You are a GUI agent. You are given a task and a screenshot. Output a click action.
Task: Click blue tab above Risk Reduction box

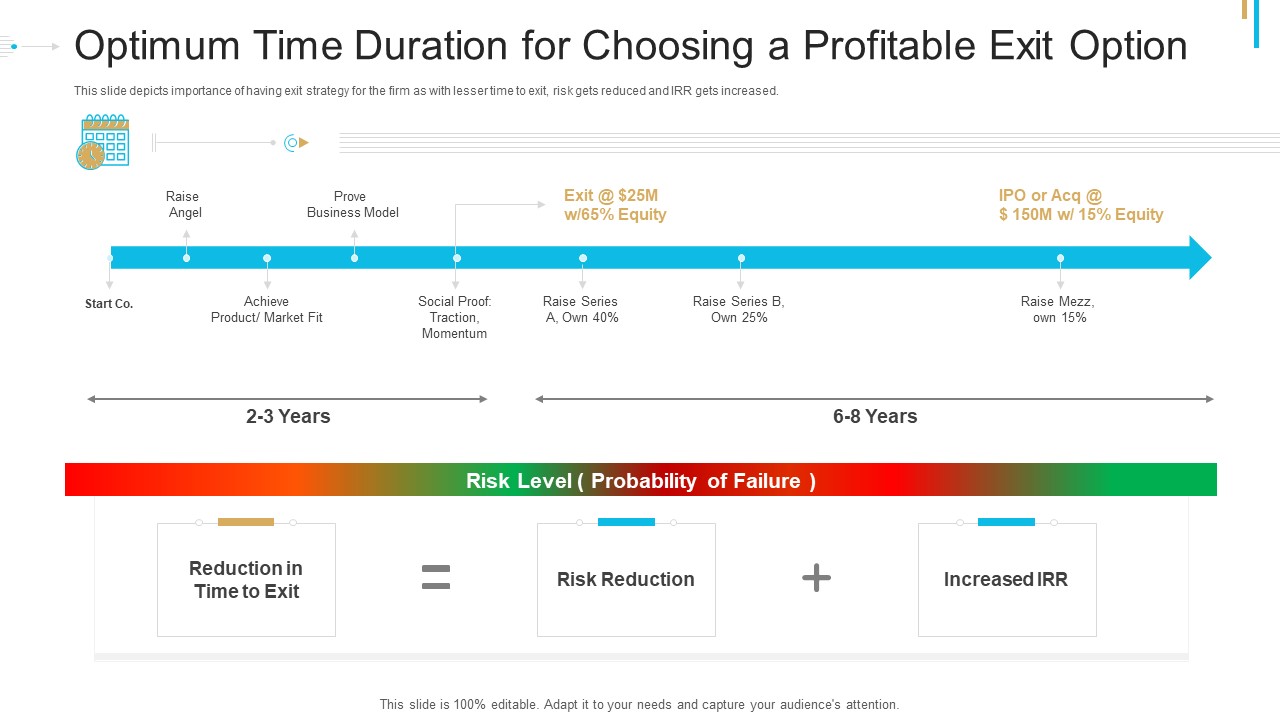tap(626, 522)
